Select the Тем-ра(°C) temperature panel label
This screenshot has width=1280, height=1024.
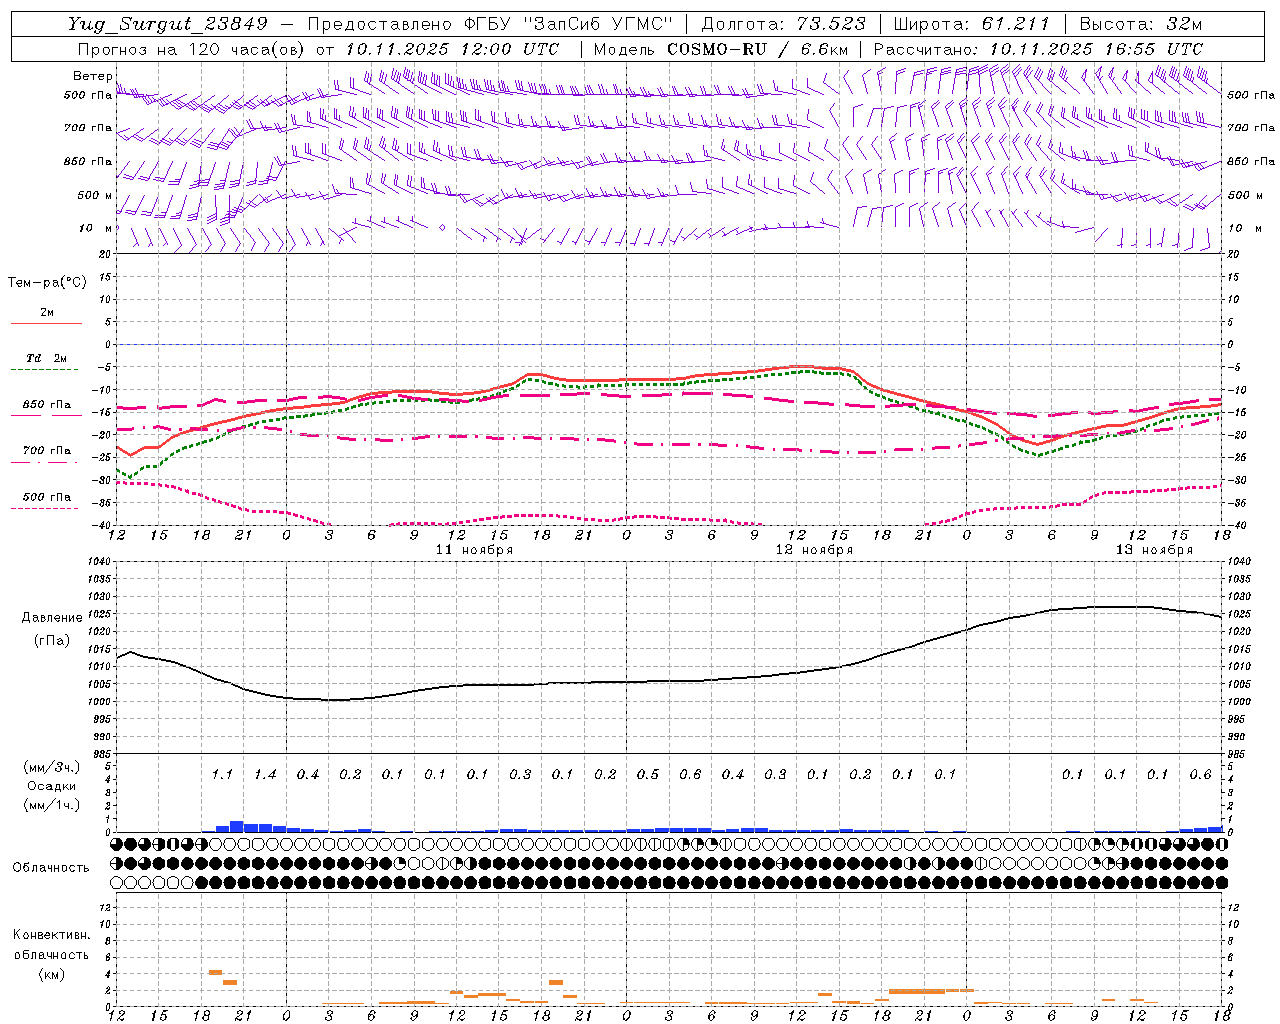coord(47,283)
